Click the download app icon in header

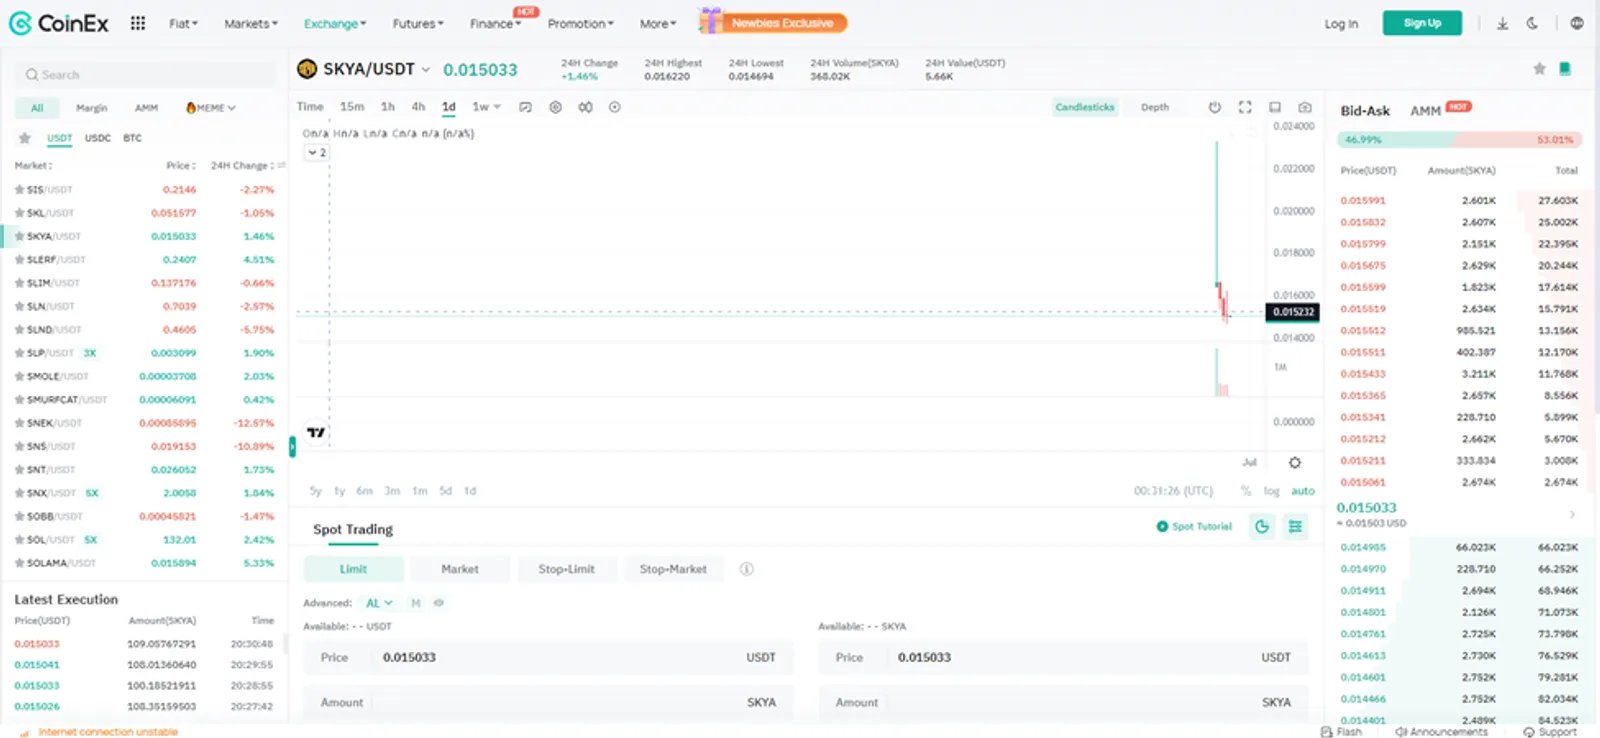tap(1502, 23)
